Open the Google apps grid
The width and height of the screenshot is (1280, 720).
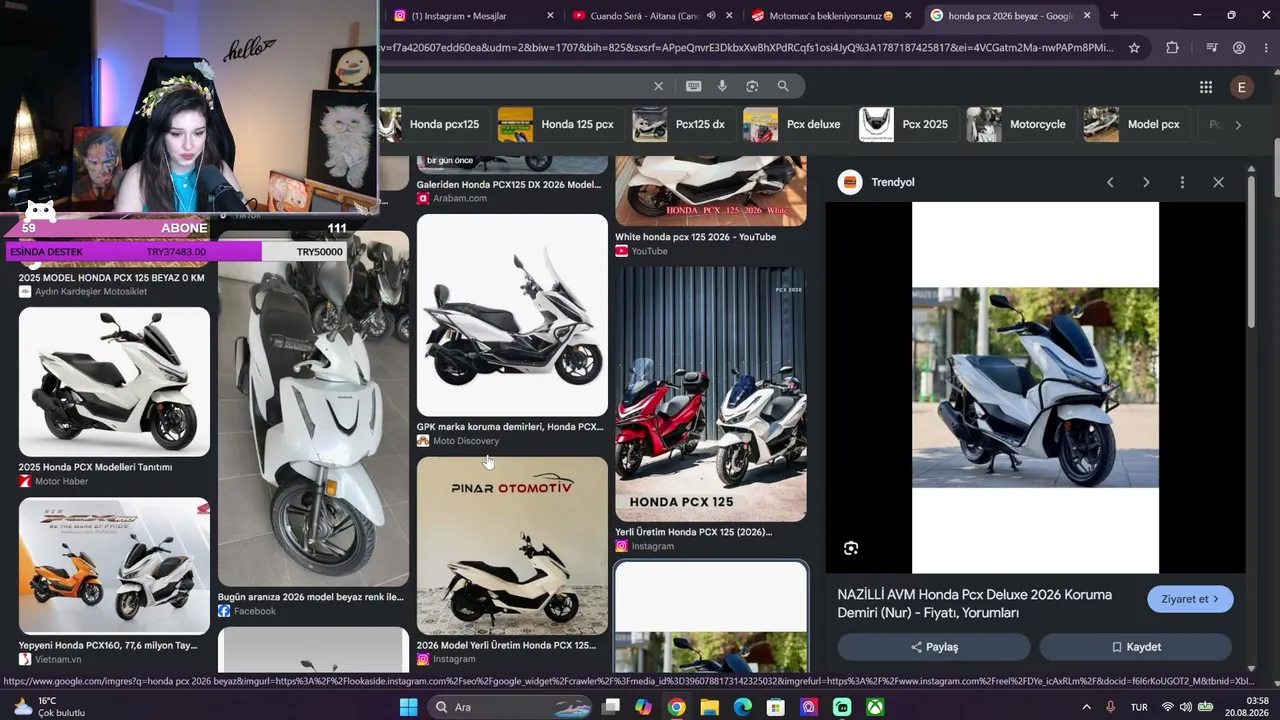pyautogui.click(x=1206, y=87)
